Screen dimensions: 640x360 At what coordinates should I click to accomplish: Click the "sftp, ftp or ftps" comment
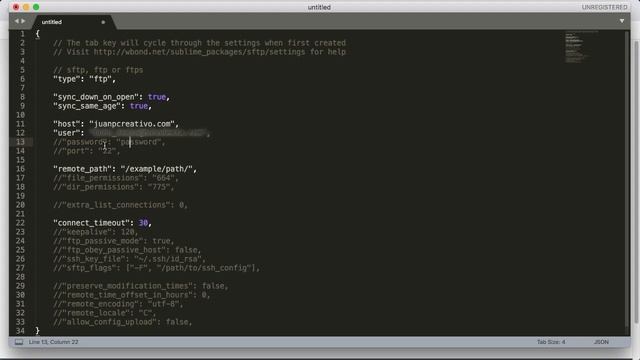point(98,70)
